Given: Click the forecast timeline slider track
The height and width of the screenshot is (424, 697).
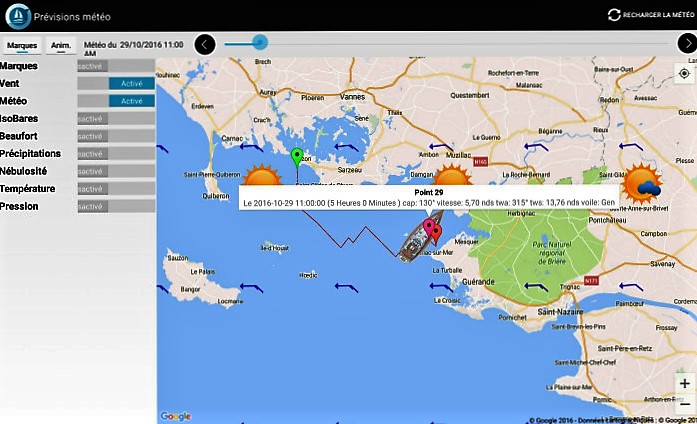Looking at the screenshot, I should (447, 44).
